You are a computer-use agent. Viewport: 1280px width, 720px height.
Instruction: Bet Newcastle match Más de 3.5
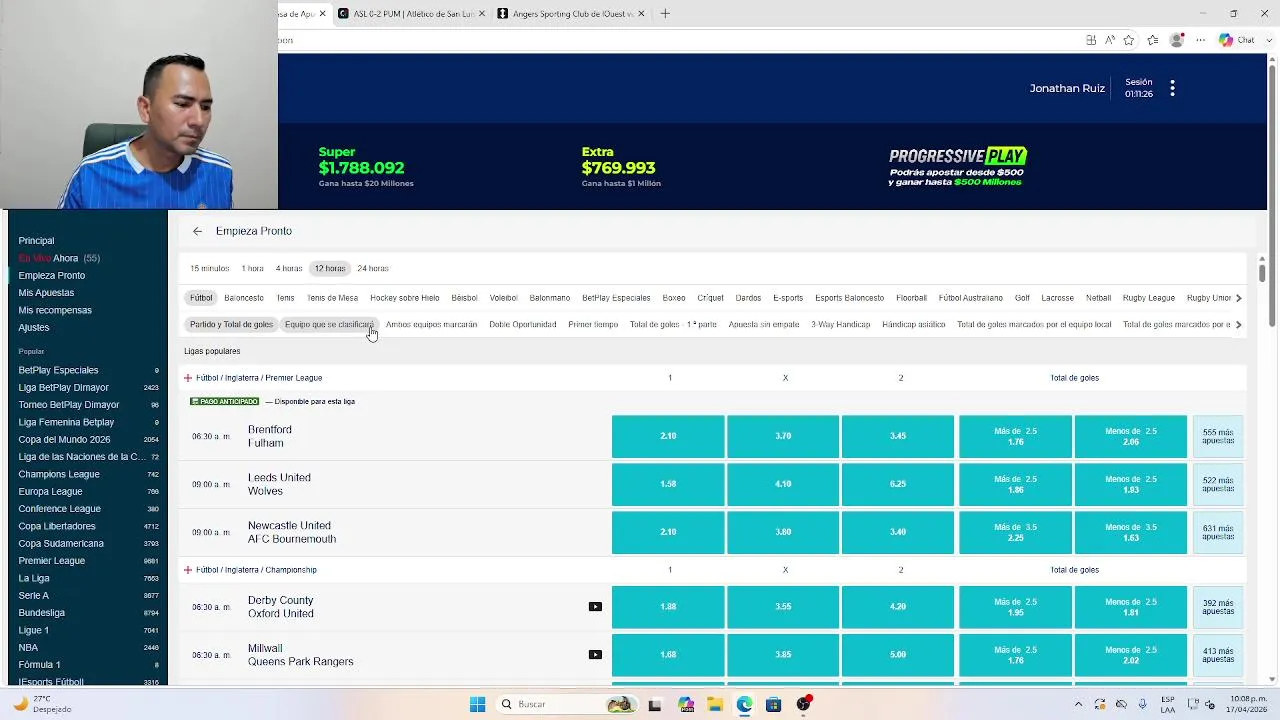coord(1015,532)
